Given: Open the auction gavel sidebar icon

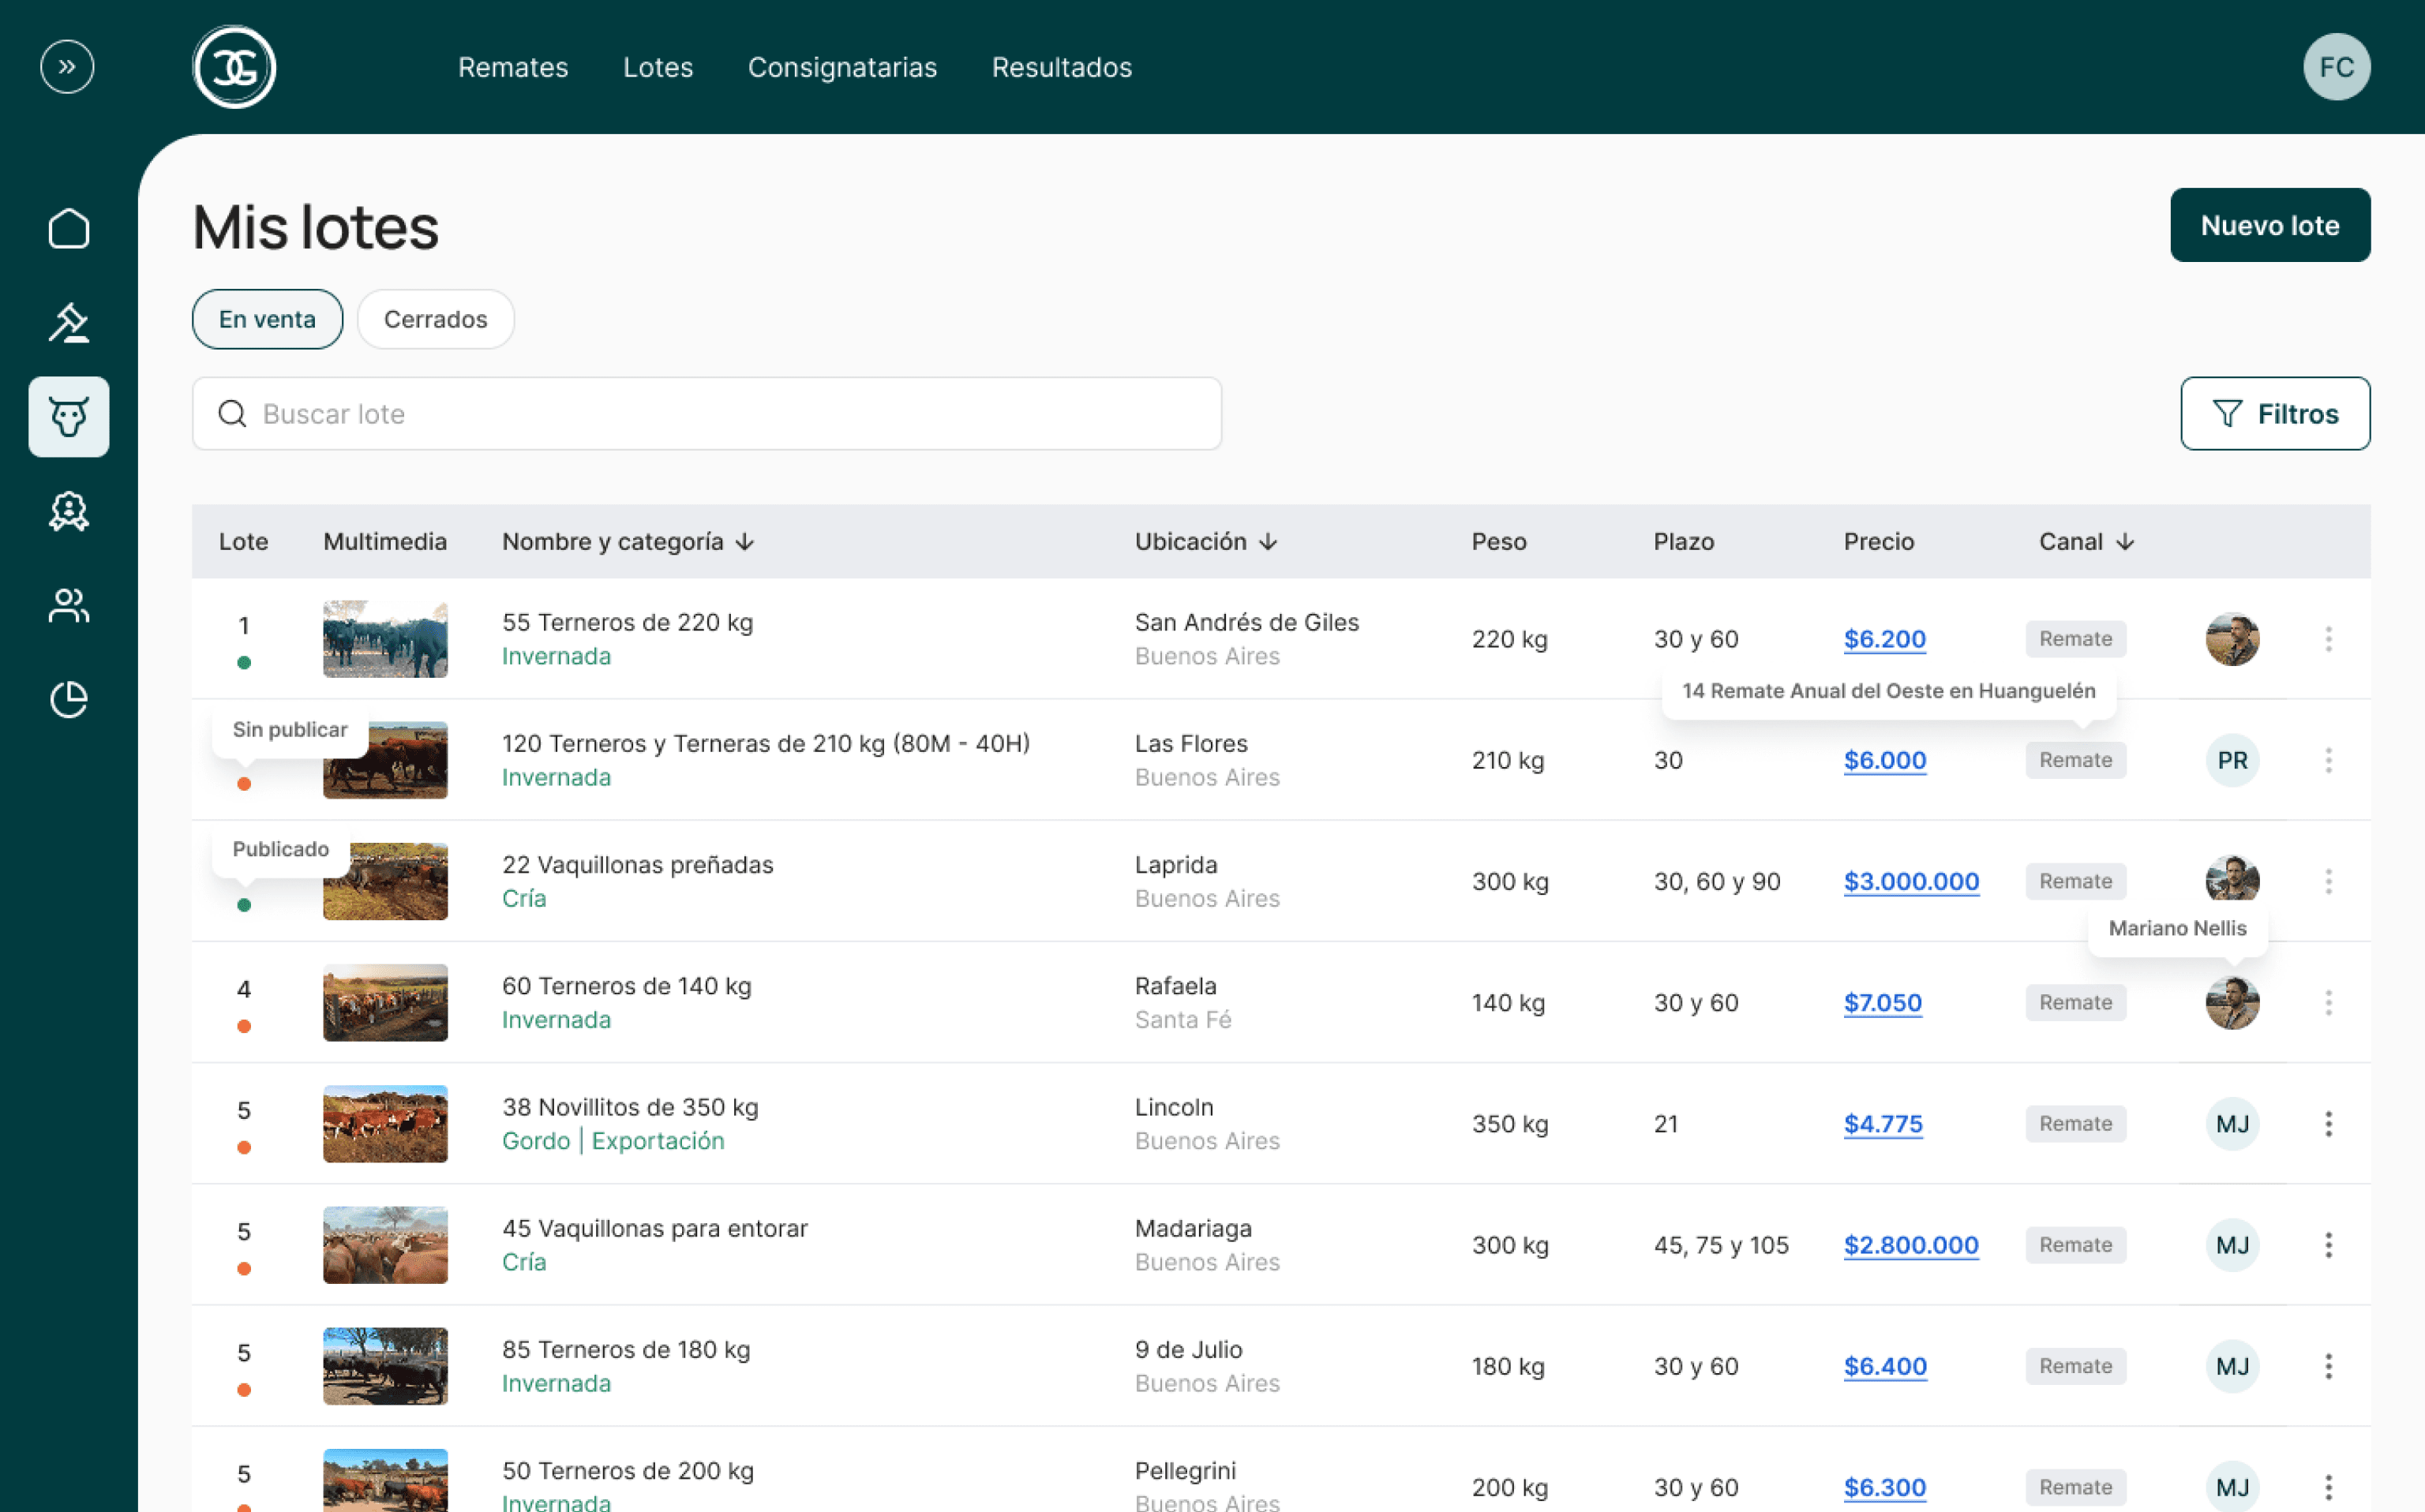Looking at the screenshot, I should [69, 323].
